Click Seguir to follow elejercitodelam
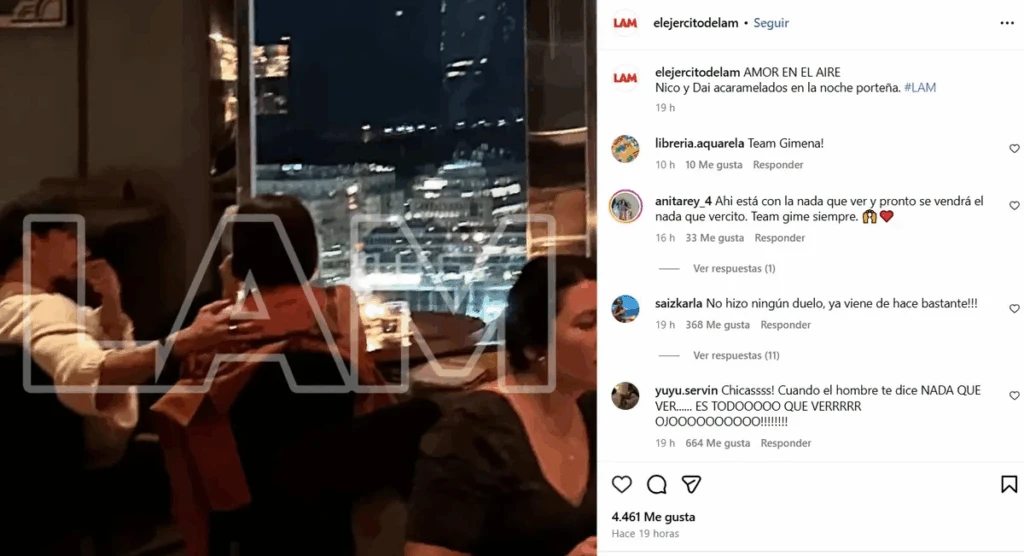 tap(771, 23)
